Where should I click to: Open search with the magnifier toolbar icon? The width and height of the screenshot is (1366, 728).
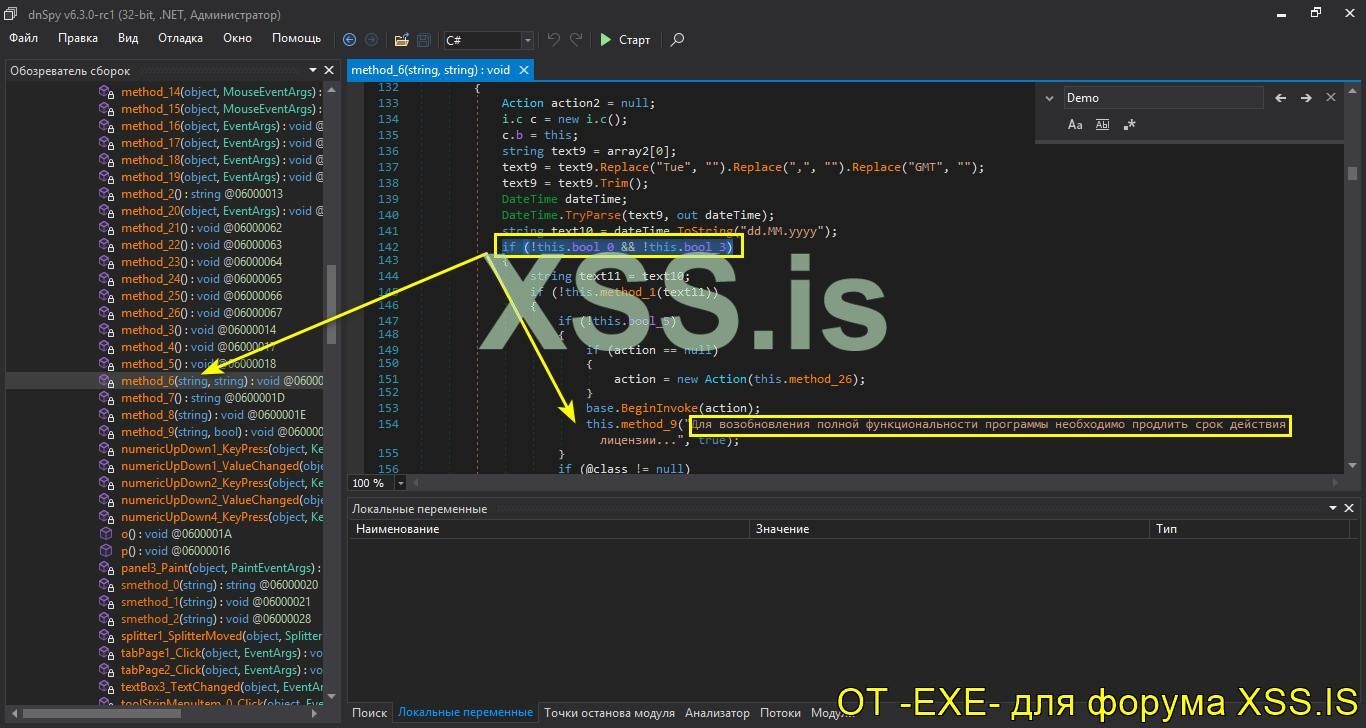[x=677, y=40]
